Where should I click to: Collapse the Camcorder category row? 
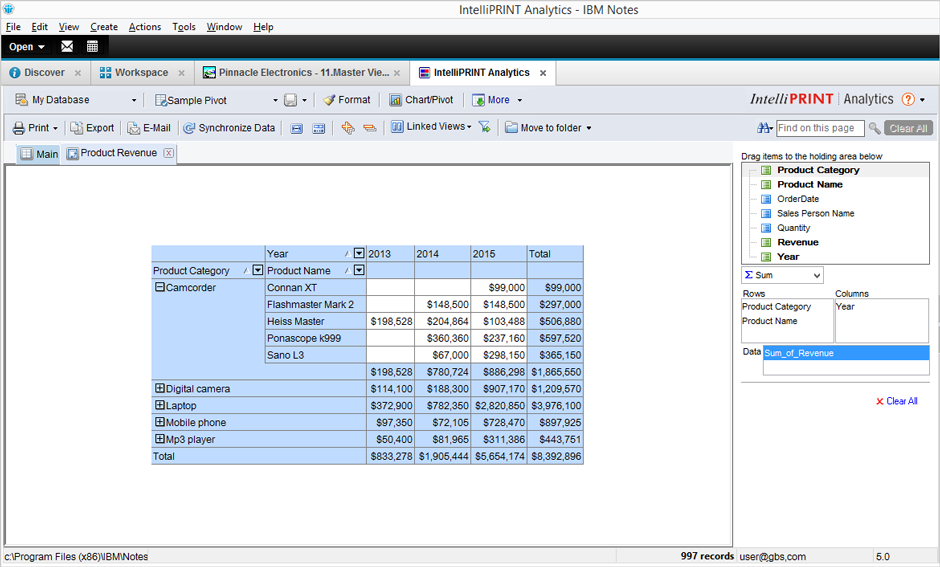(160, 288)
